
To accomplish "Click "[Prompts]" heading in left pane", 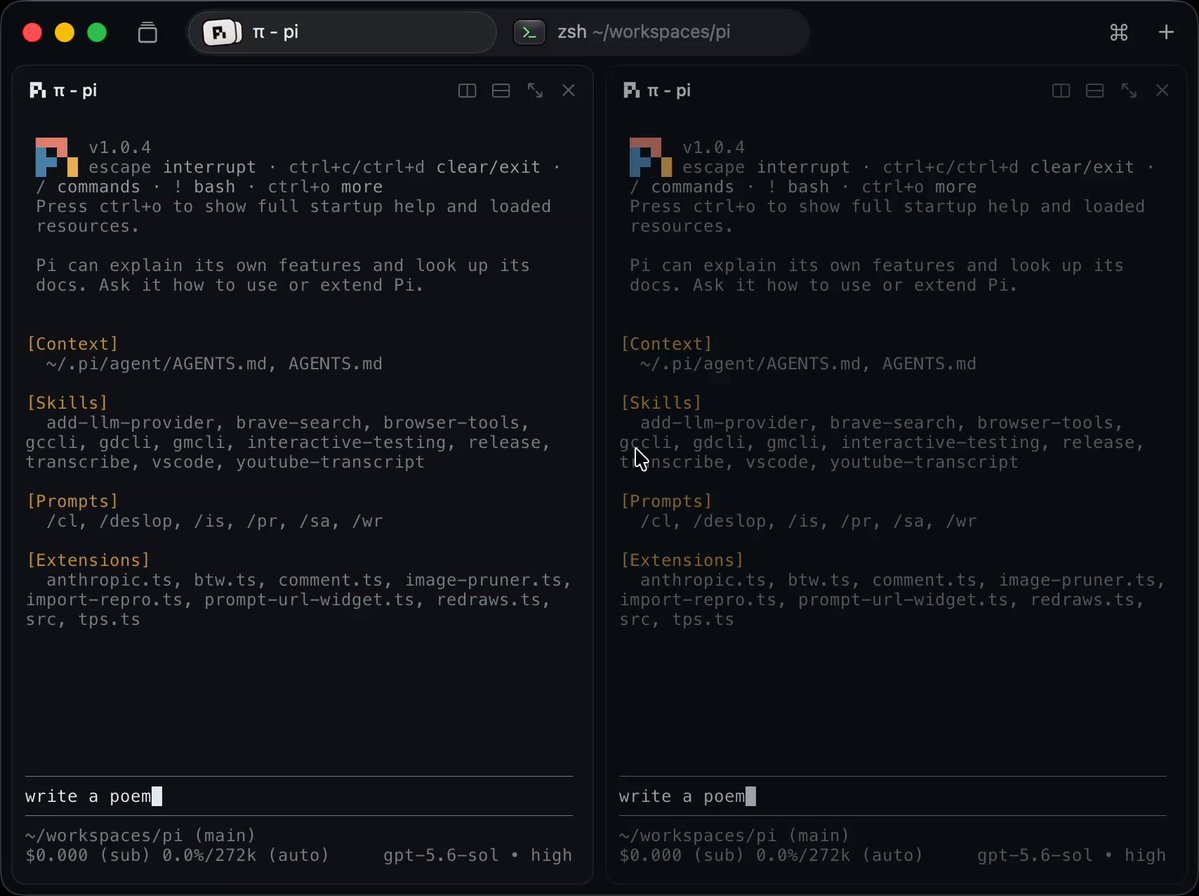I will click(73, 502).
